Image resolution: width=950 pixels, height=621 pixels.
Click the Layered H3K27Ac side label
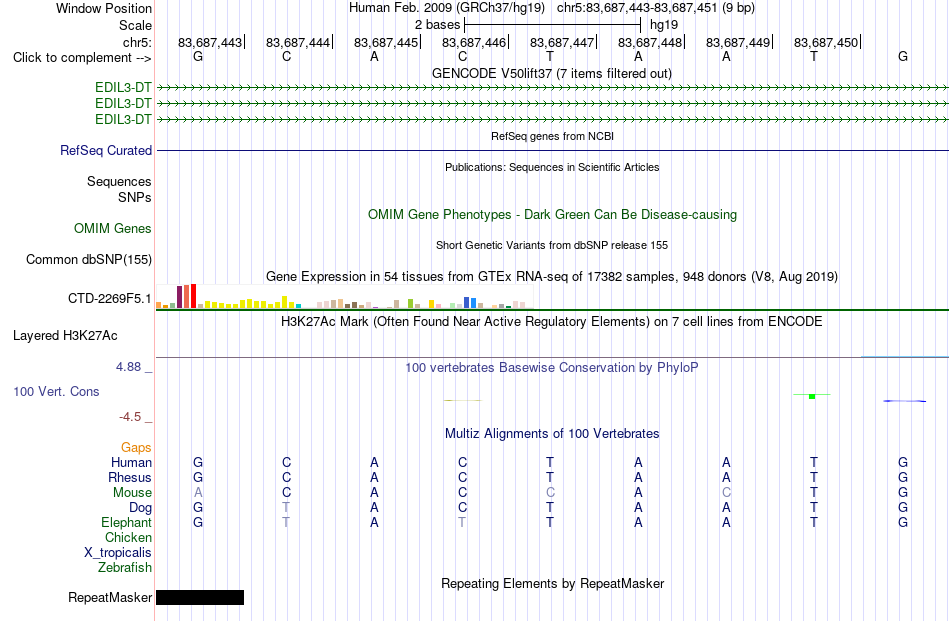[x=65, y=336]
